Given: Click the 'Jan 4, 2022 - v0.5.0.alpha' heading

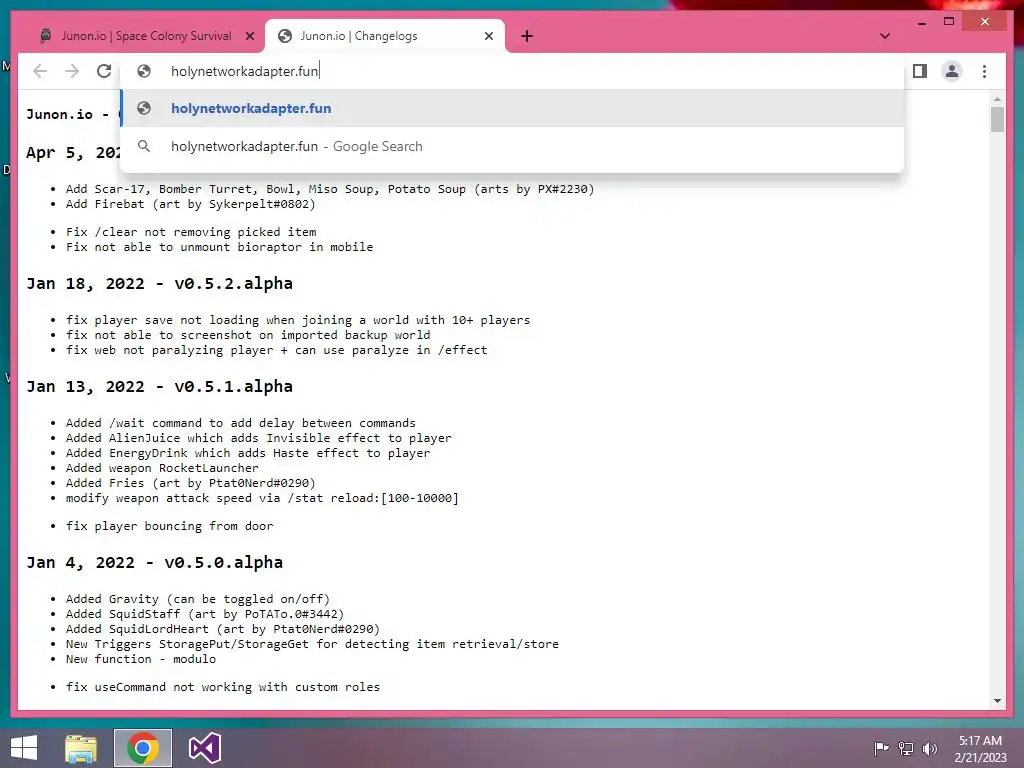Looking at the screenshot, I should pyautogui.click(x=155, y=562).
